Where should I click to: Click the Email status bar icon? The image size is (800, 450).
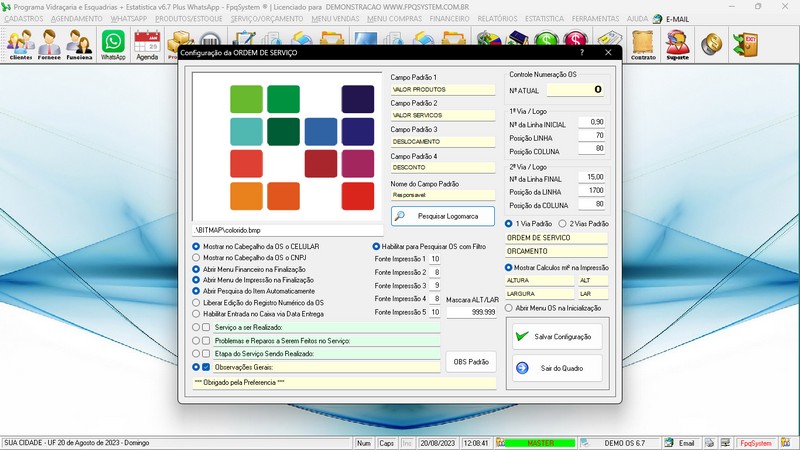[669, 443]
